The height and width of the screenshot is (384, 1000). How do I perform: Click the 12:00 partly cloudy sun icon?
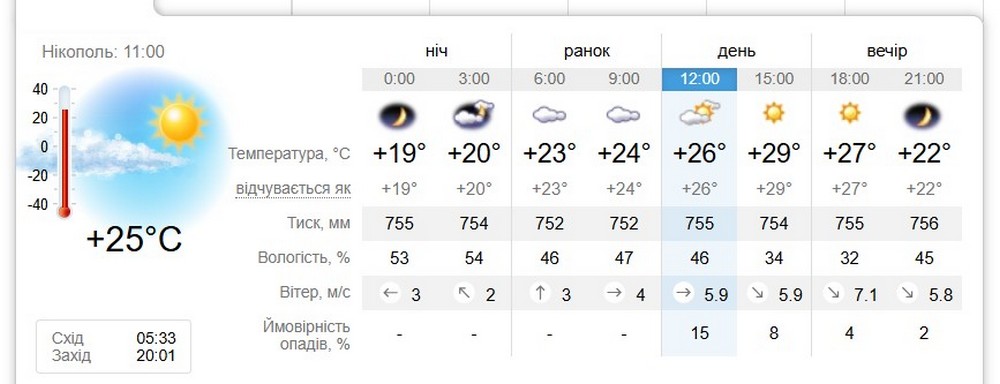point(699,113)
